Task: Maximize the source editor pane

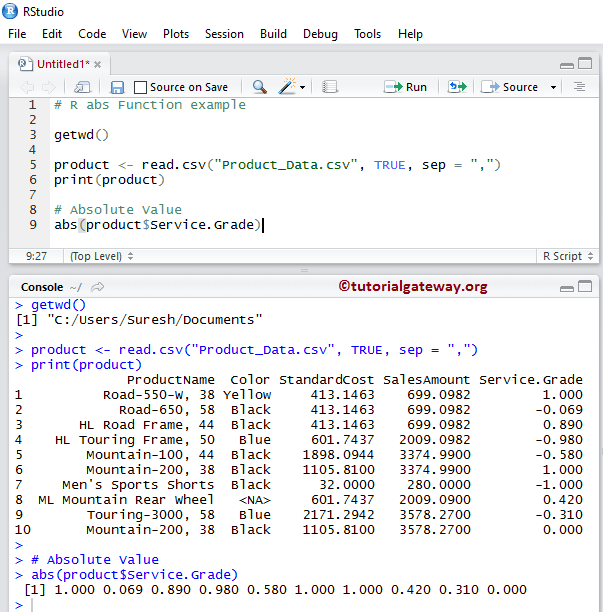Action: (585, 63)
